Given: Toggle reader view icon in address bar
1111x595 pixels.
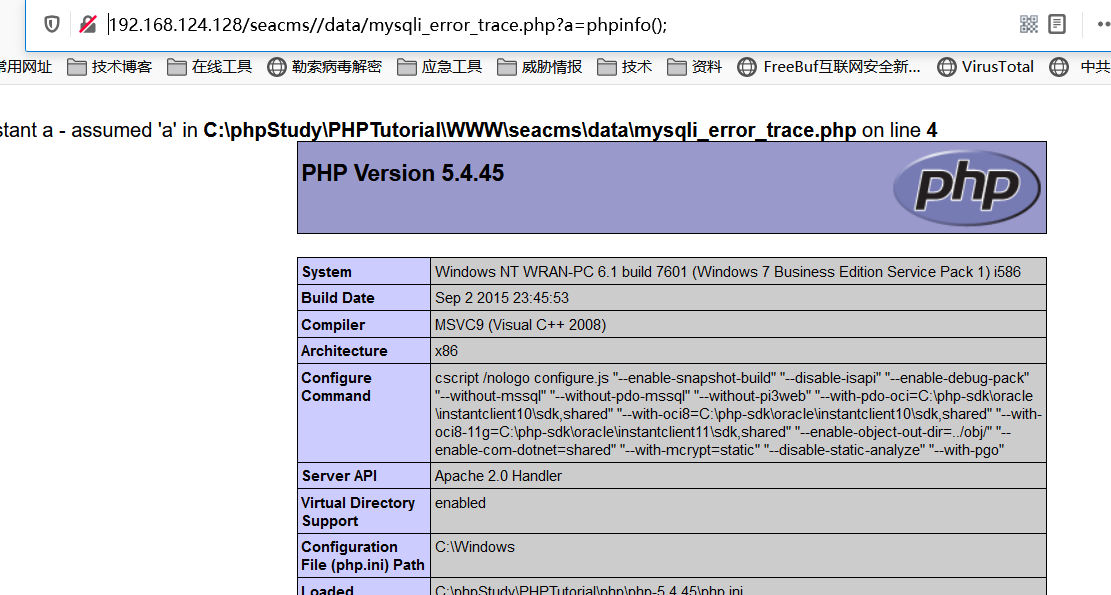Looking at the screenshot, I should coord(1057,24).
